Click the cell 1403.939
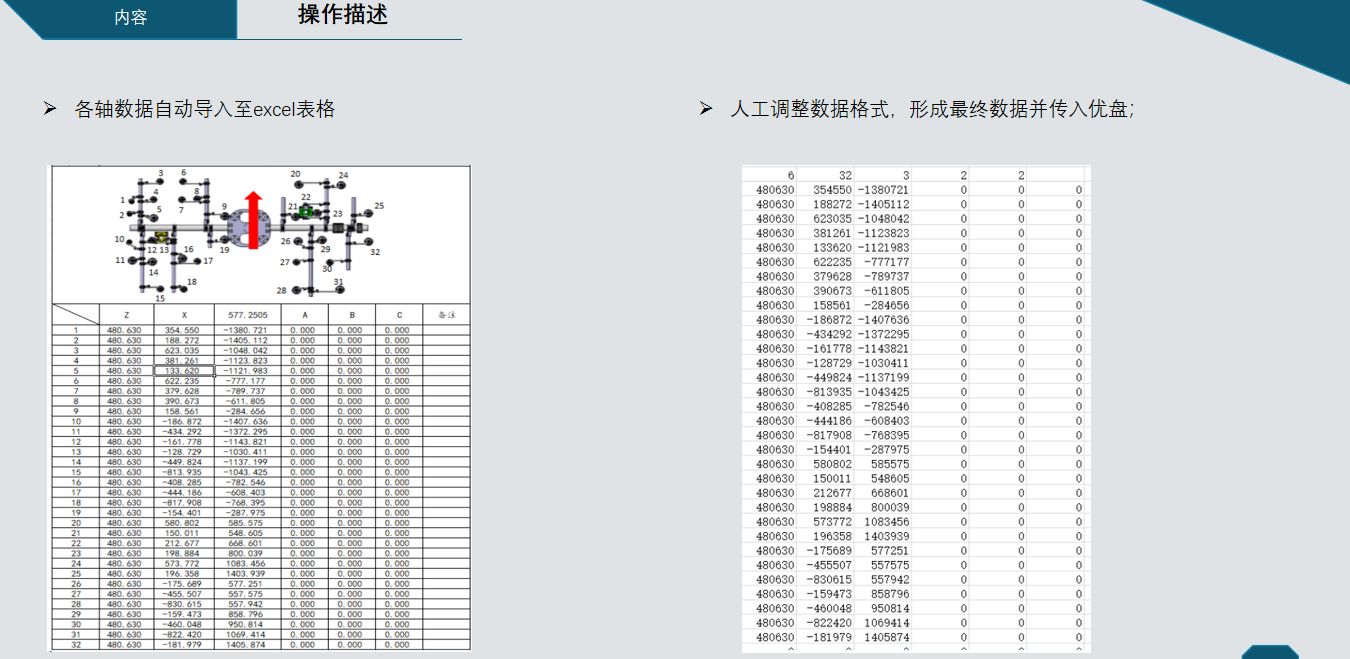Screen dimensions: 1350x659 coord(247,574)
